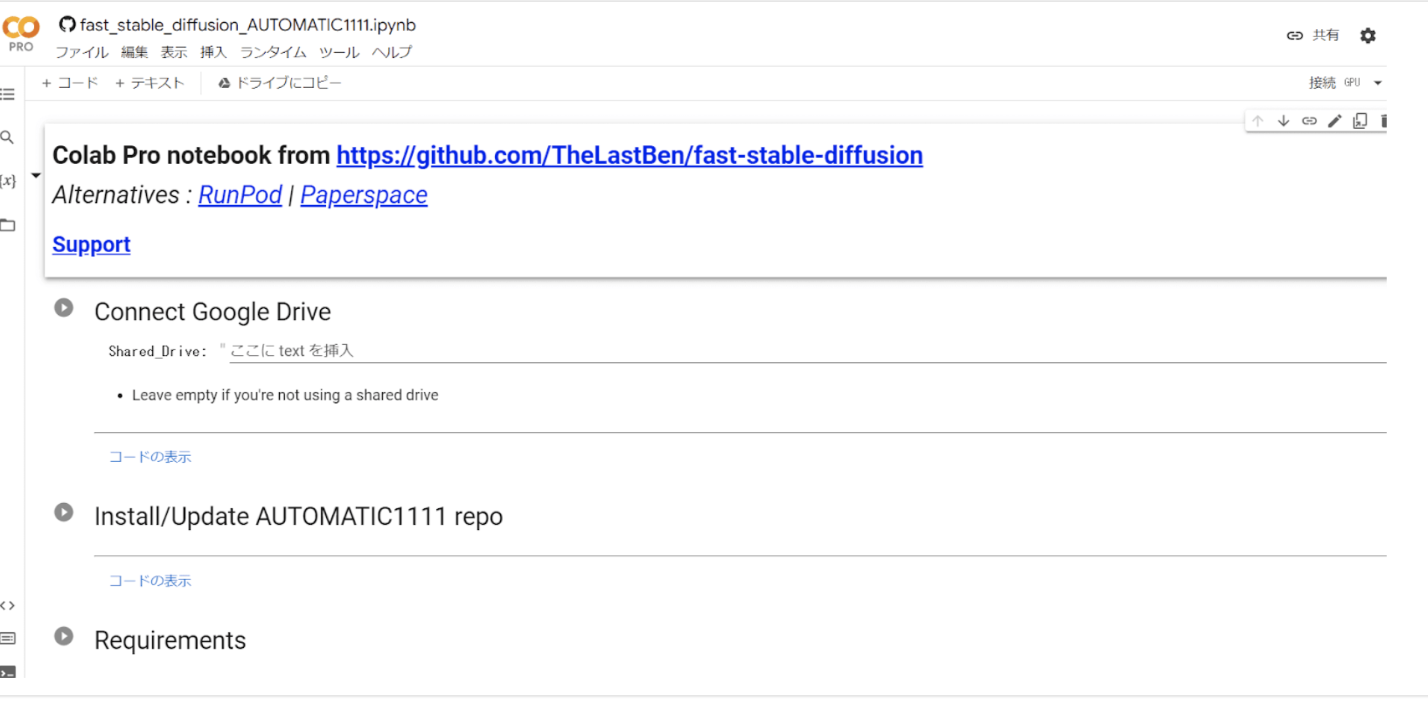Run the Connect Google Drive cell
Screen dimensions: 1428x726
click(x=64, y=308)
